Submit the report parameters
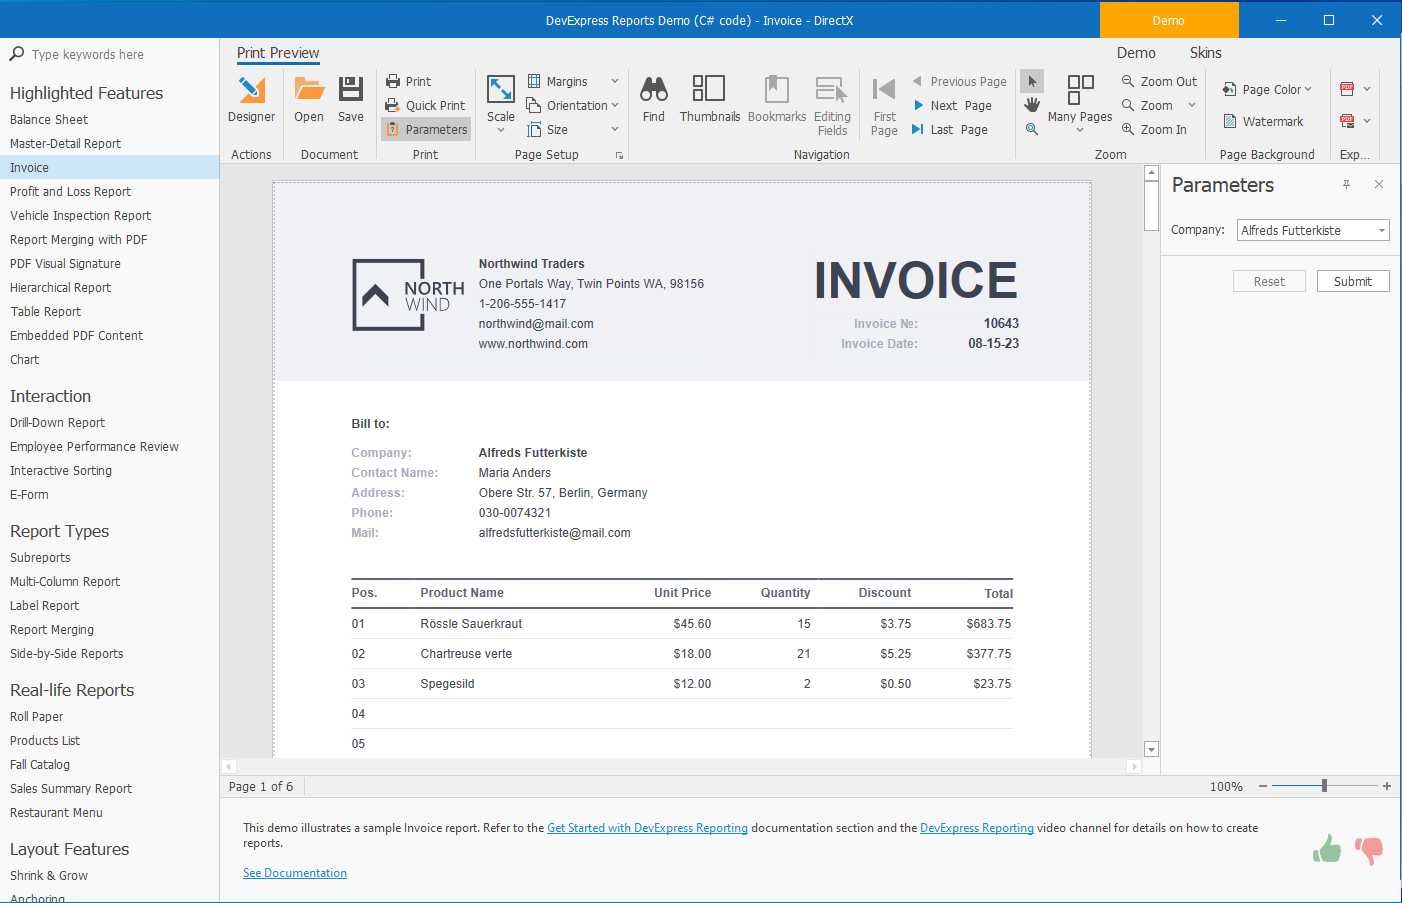This screenshot has height=903, width=1402. point(1353,281)
